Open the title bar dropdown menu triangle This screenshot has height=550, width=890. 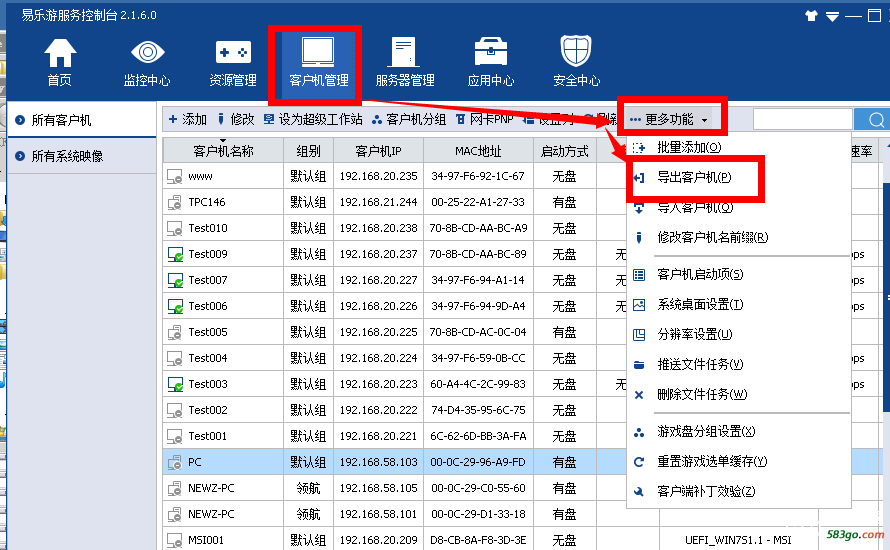pyautogui.click(x=832, y=16)
